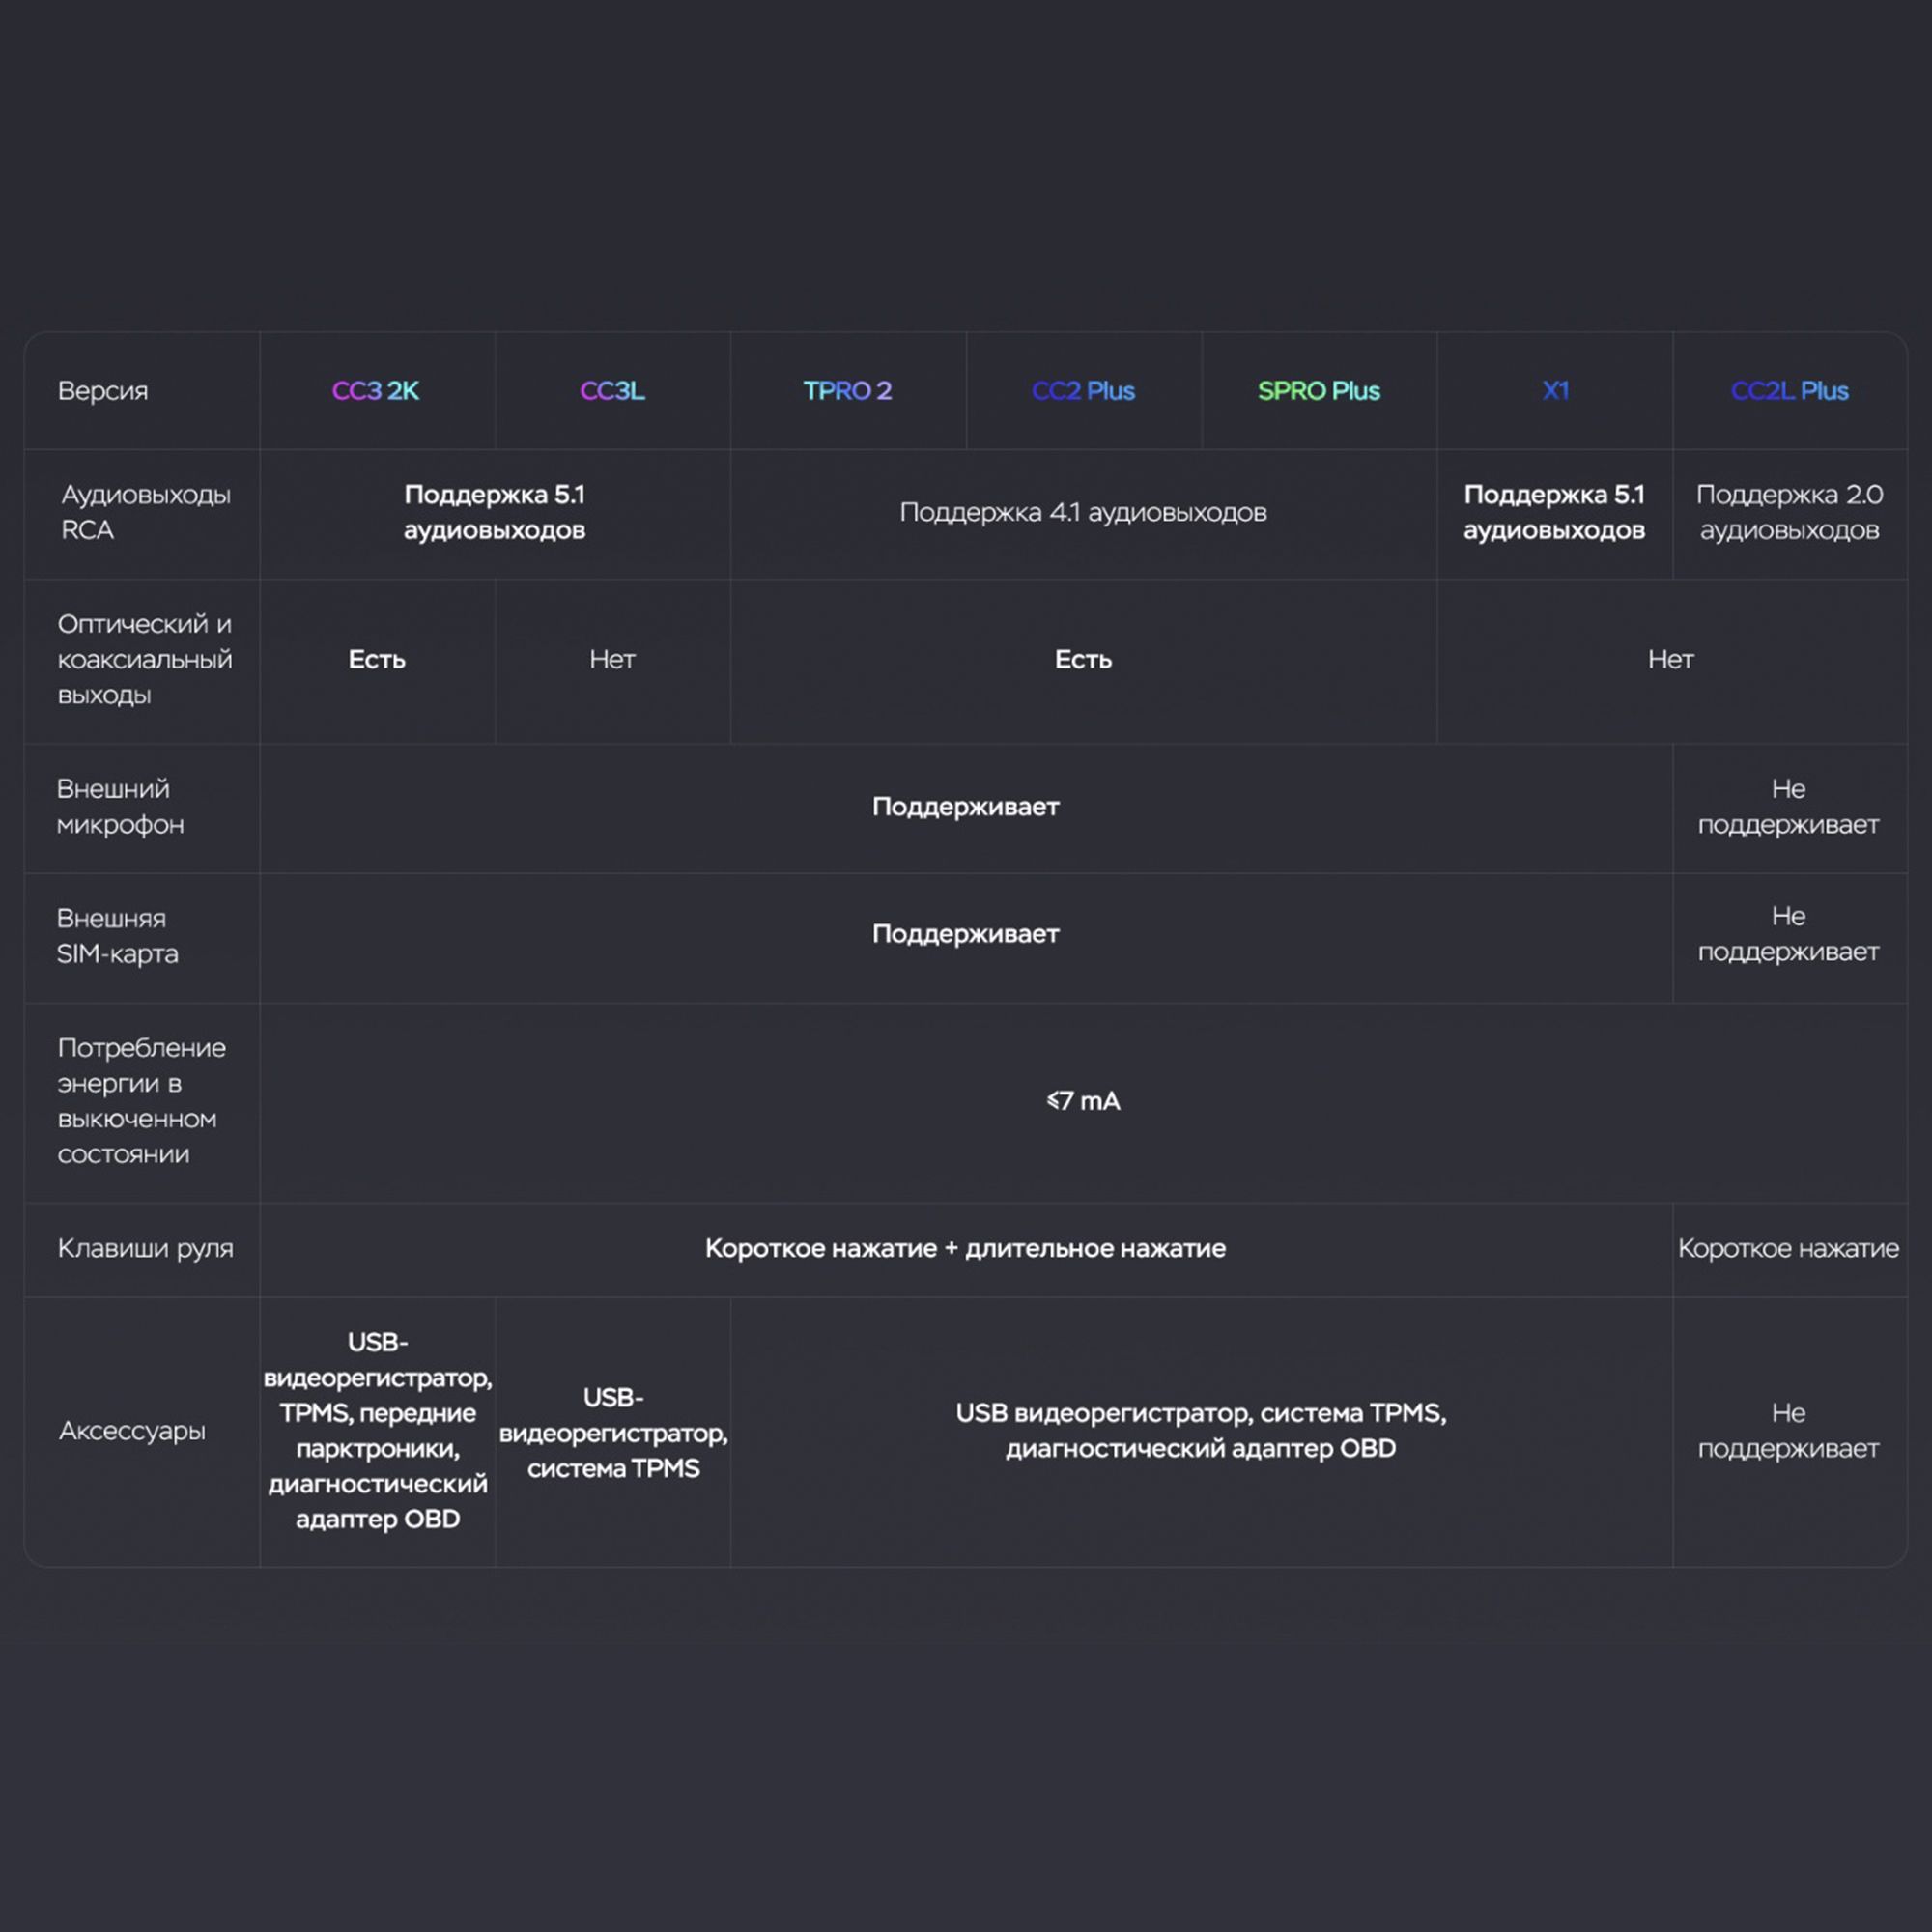
Task: Click the X1 column header
Action: pos(1555,391)
